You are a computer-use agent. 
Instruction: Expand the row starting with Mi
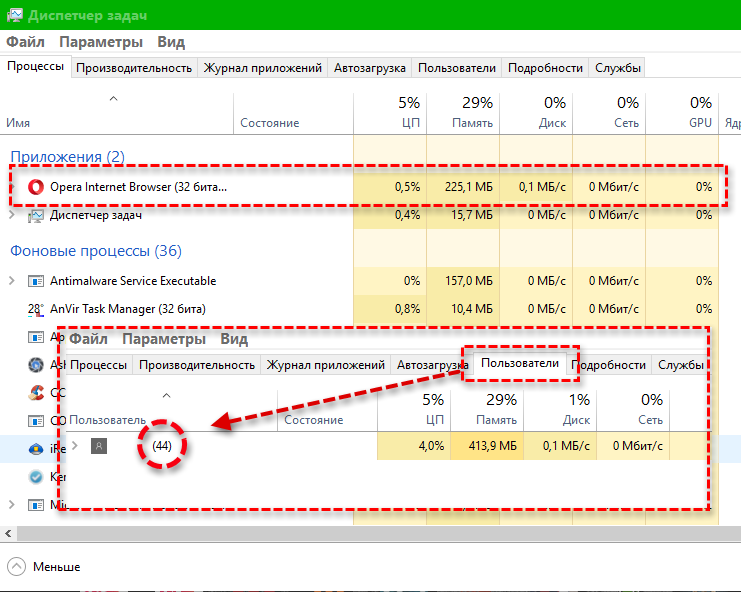tap(12, 504)
